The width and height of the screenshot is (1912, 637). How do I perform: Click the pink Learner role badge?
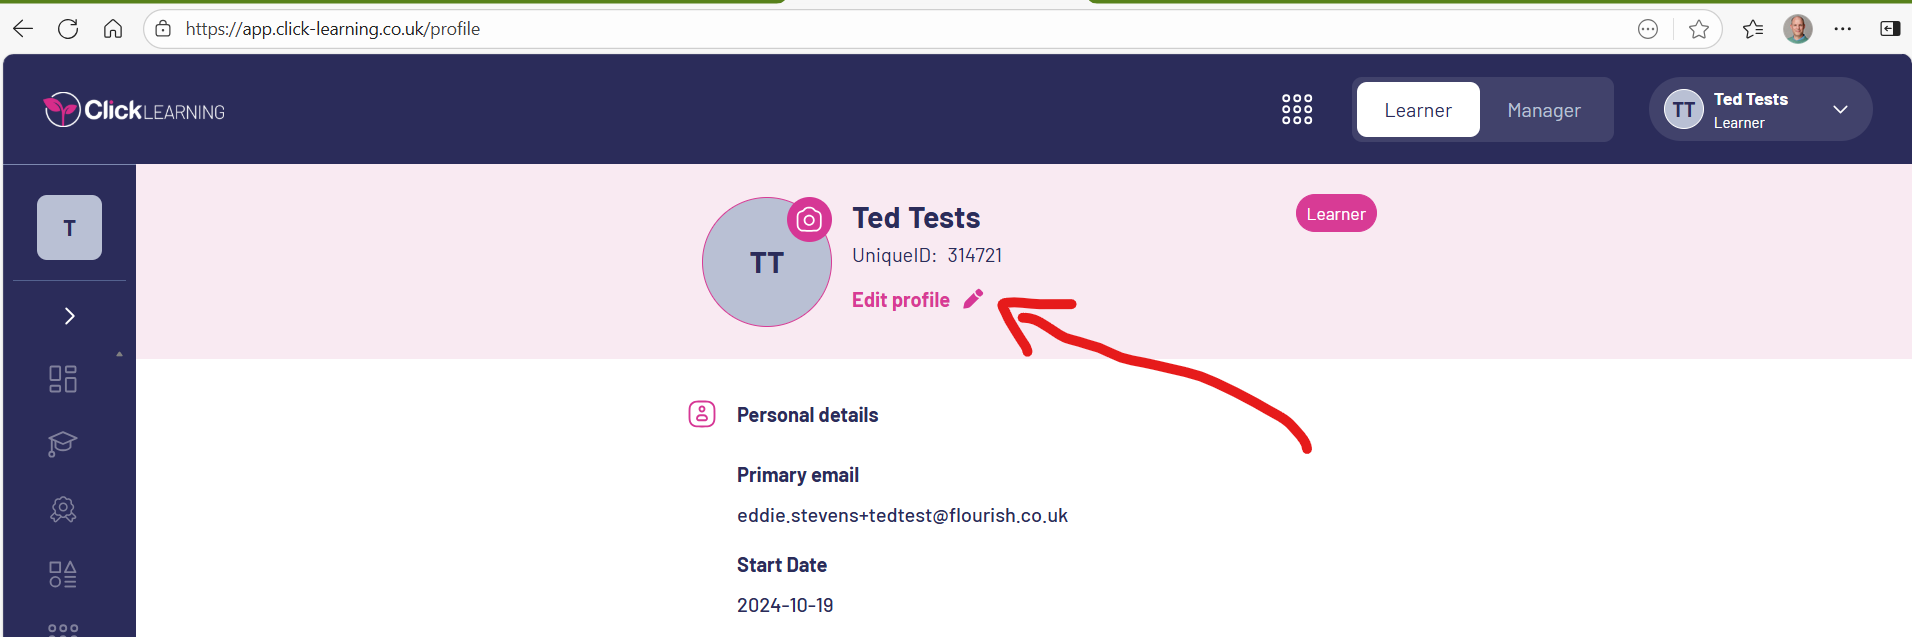tap(1335, 214)
